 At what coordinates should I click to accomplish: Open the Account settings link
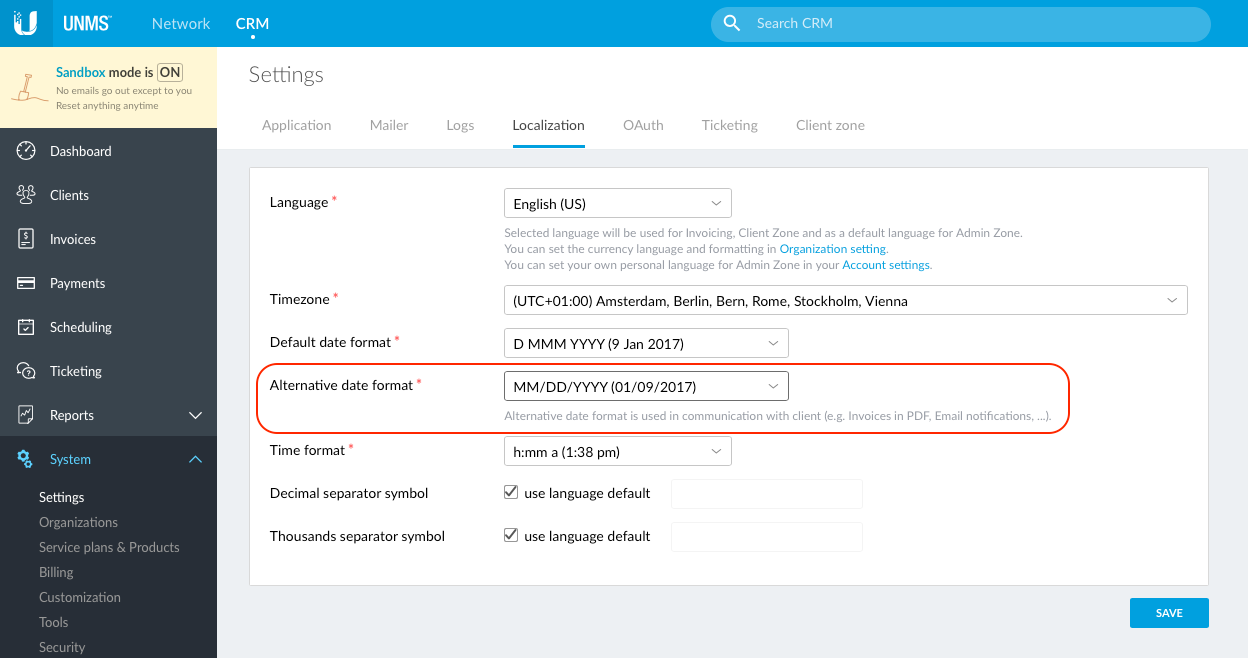(x=886, y=265)
